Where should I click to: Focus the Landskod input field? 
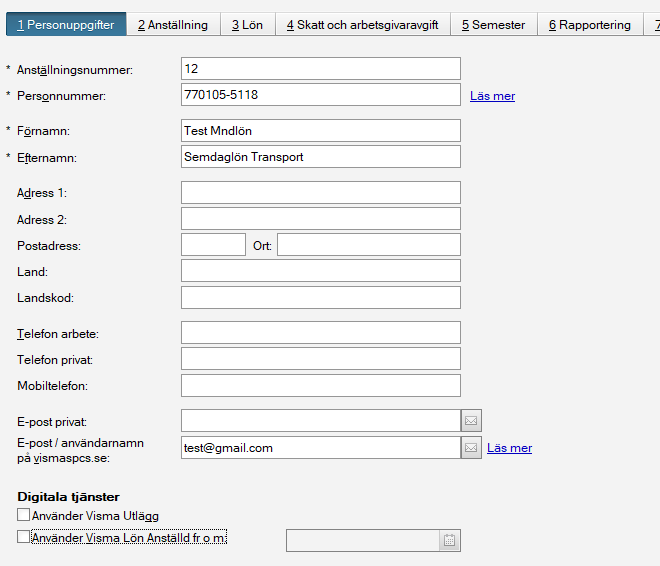coord(321,298)
